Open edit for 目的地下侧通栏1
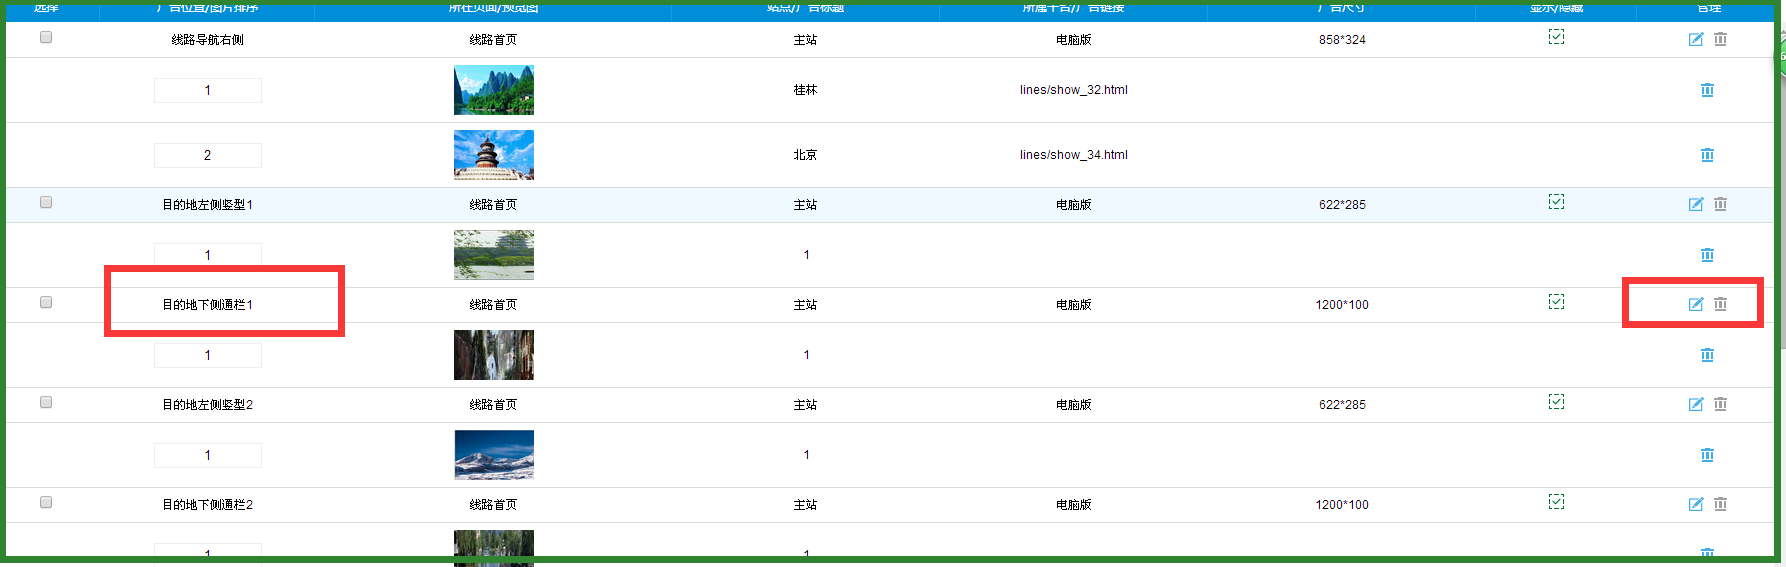 coord(1695,304)
